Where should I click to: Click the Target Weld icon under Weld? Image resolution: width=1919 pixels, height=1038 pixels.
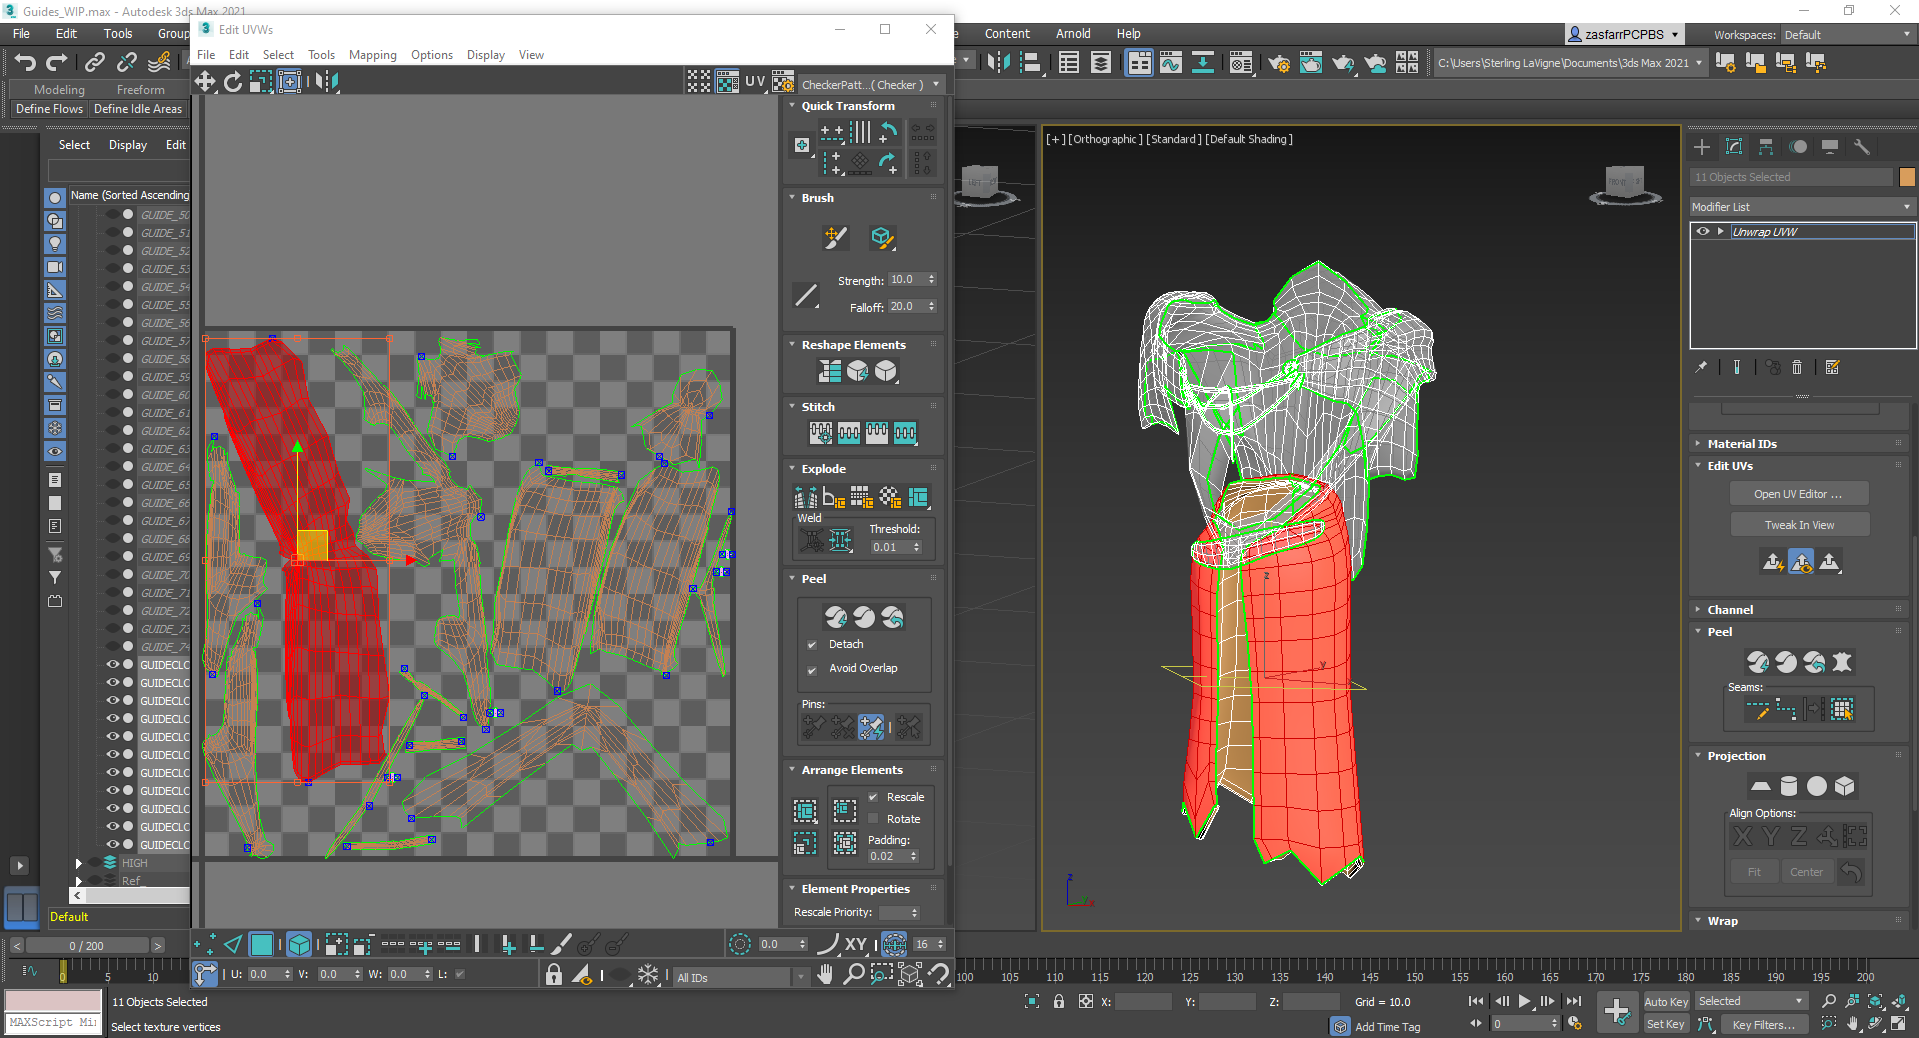pyautogui.click(x=812, y=541)
